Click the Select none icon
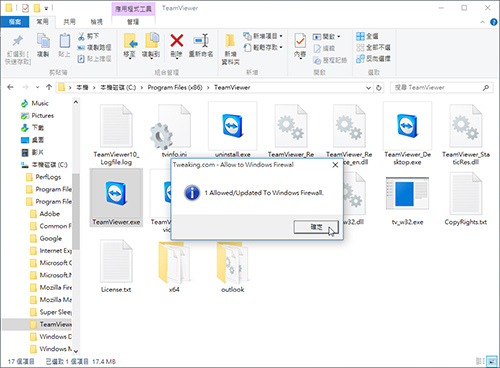This screenshot has width=500, height=368. 360,47
